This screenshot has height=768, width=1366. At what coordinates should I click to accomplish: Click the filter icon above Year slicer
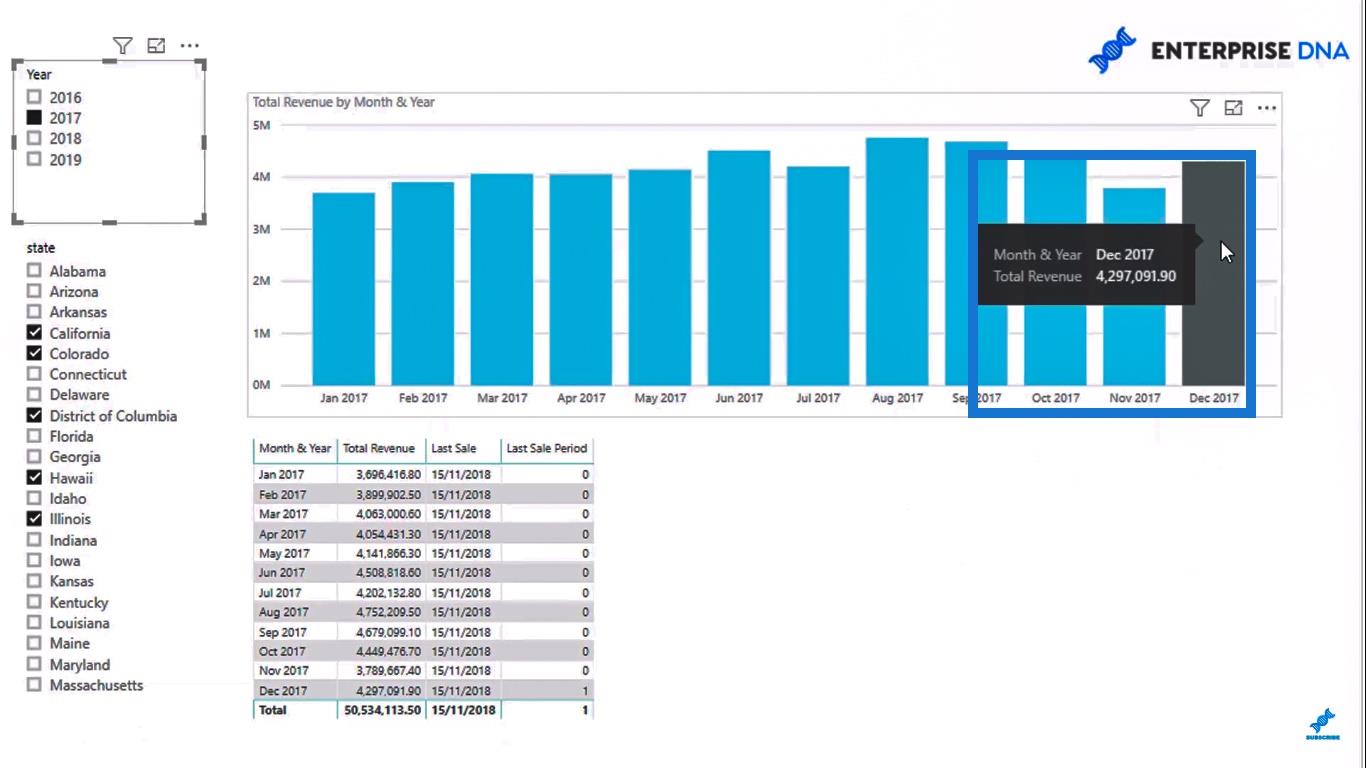click(x=122, y=45)
